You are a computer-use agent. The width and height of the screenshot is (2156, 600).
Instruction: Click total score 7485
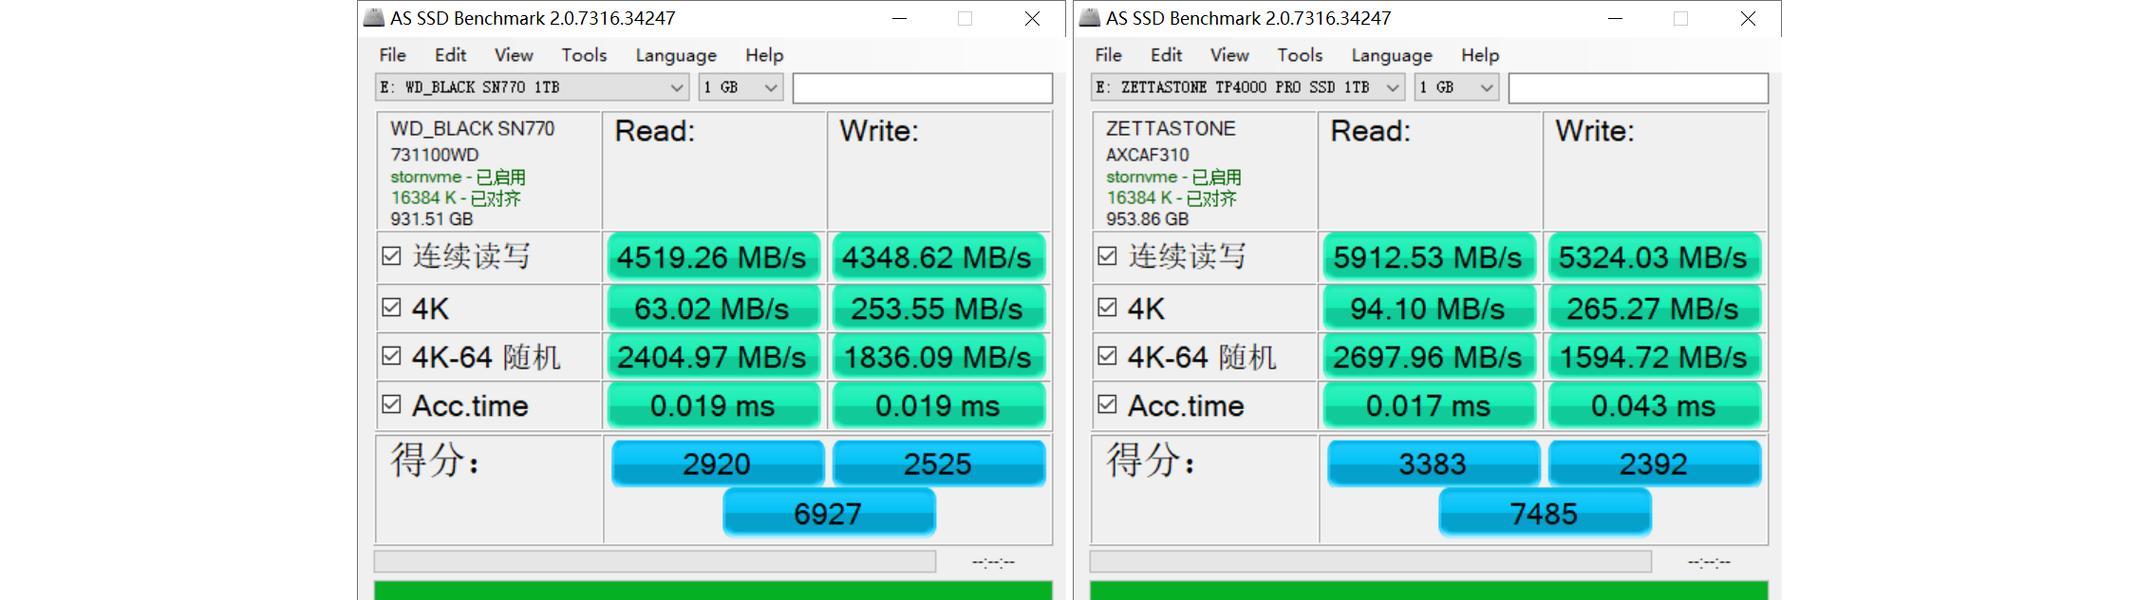1544,513
